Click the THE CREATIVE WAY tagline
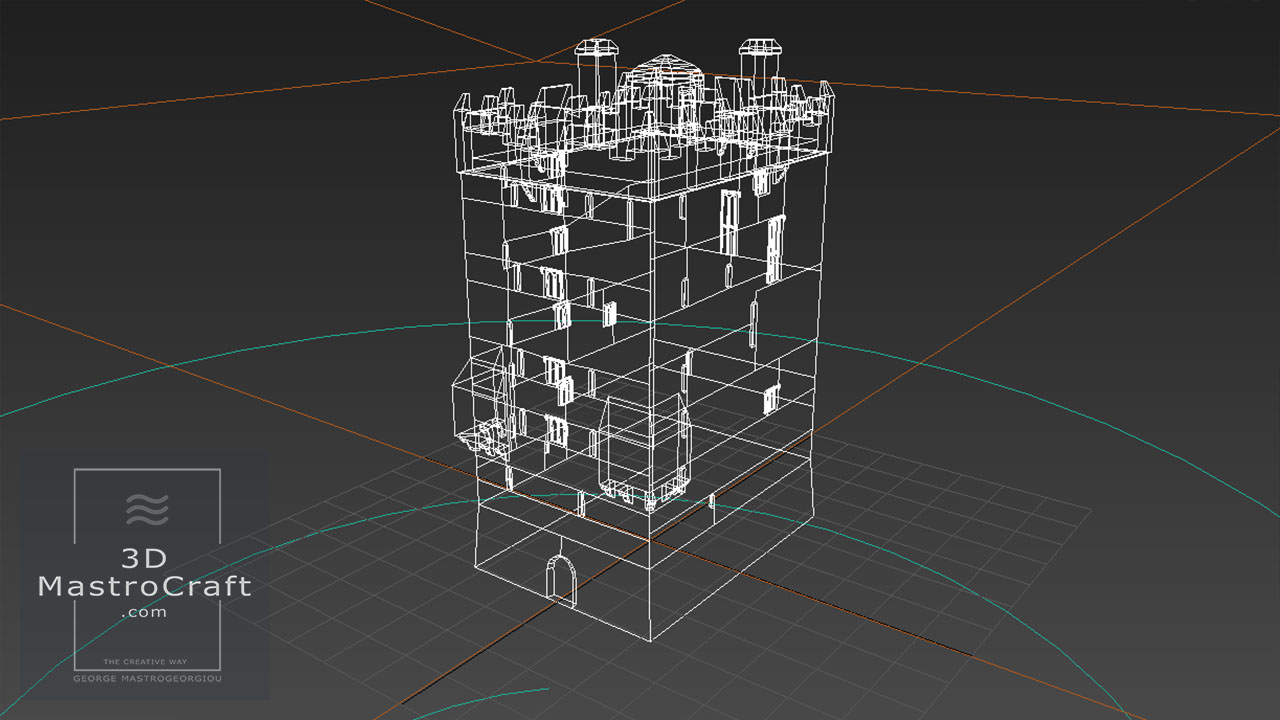1280x720 pixels. (146, 663)
